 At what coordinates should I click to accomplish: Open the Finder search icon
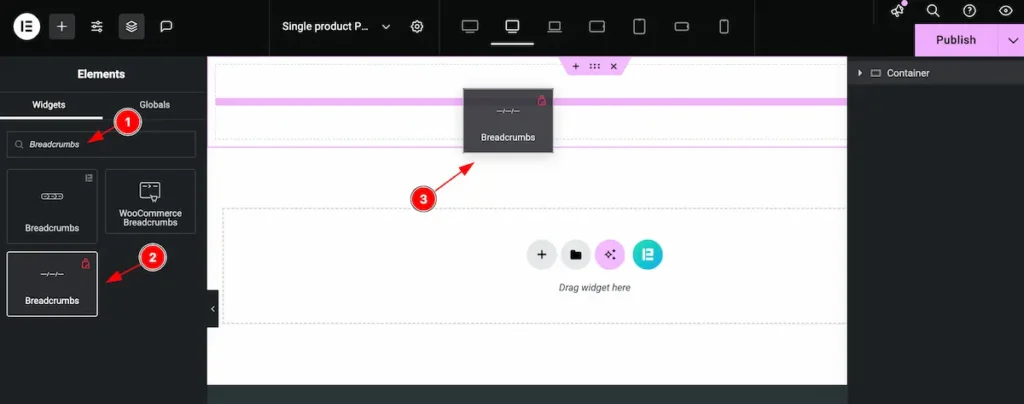pos(933,11)
